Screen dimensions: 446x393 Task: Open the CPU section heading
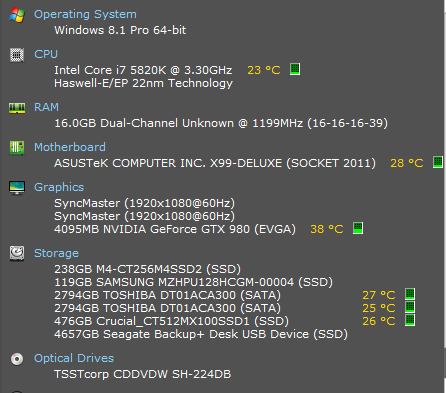coord(46,54)
